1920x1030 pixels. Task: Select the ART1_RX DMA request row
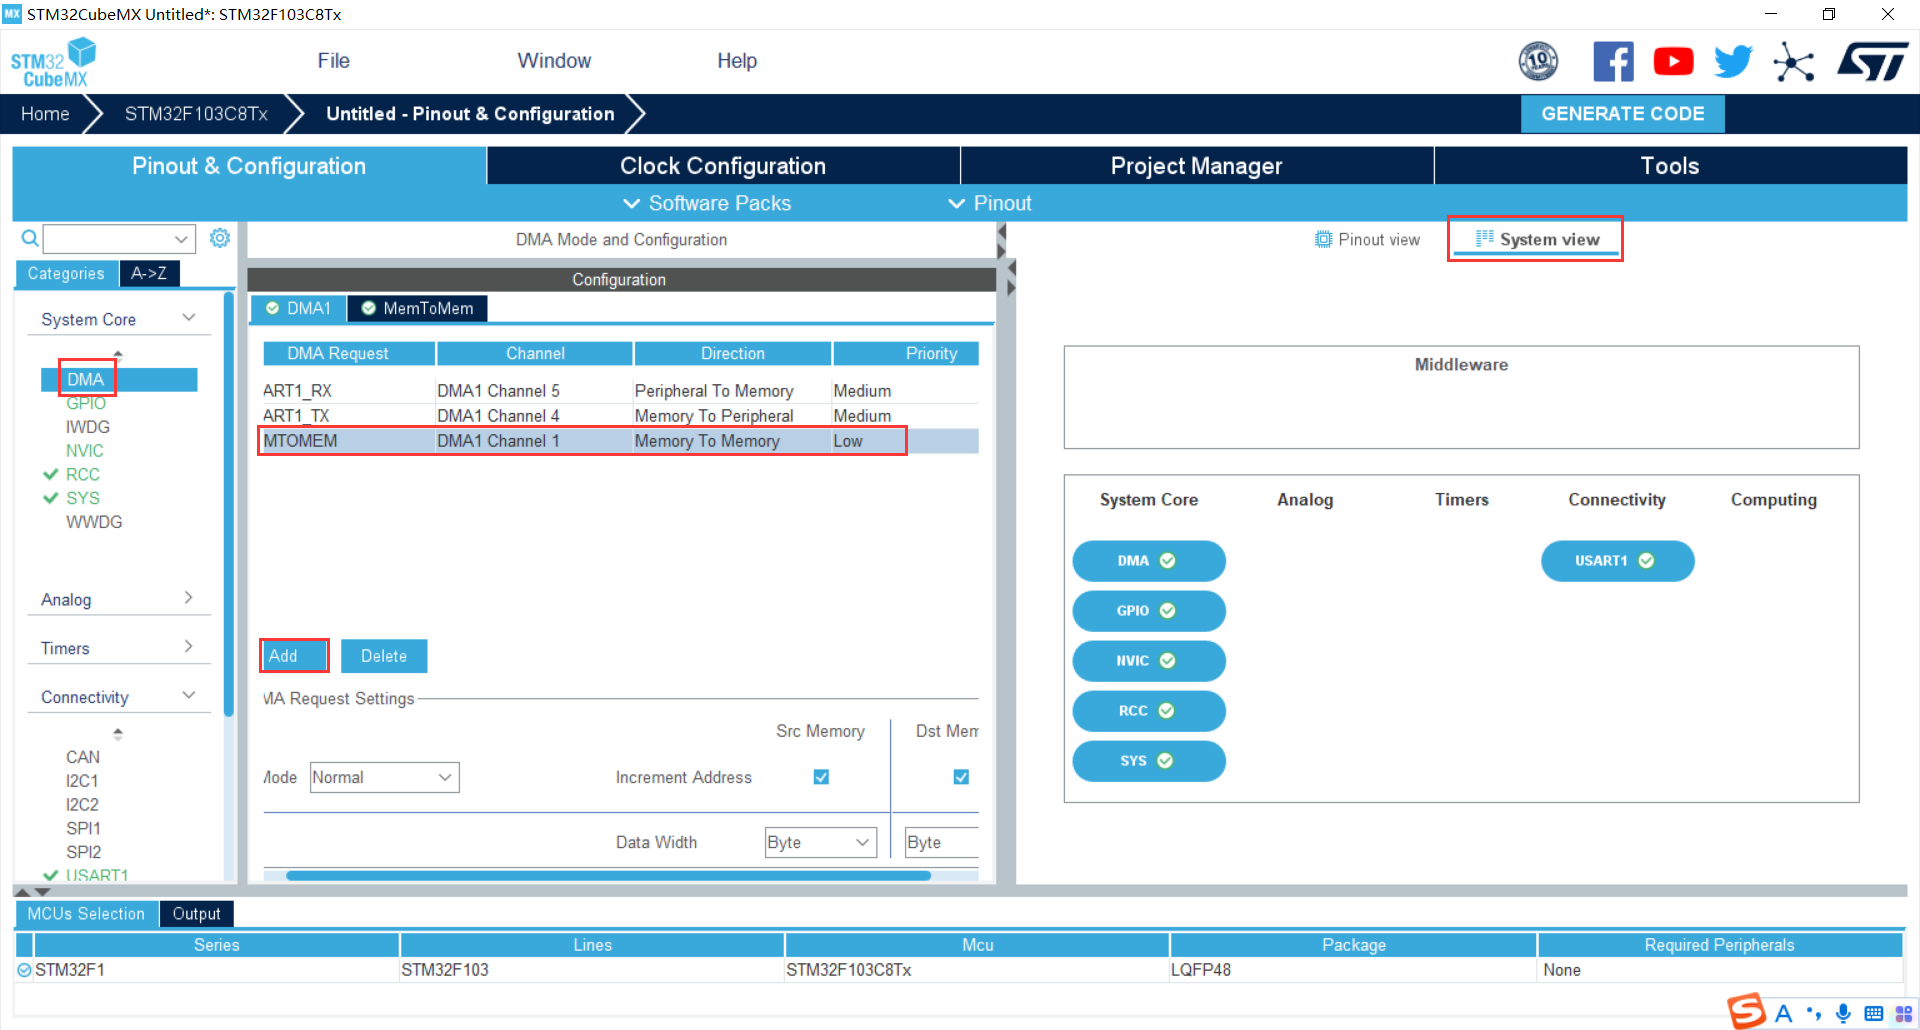620,391
